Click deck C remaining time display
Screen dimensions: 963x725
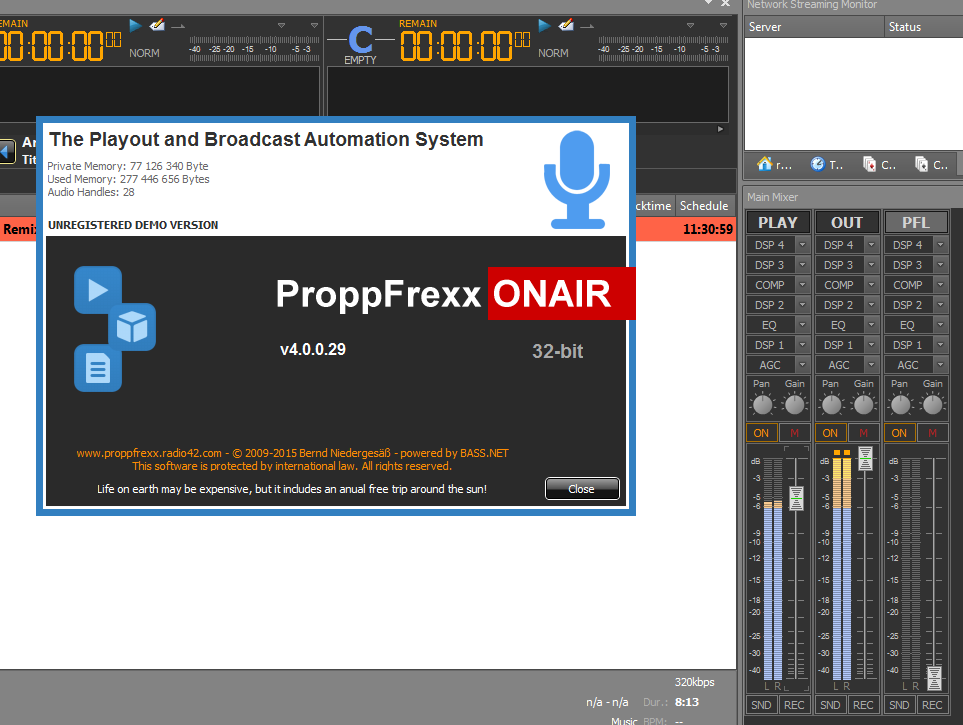click(x=466, y=46)
